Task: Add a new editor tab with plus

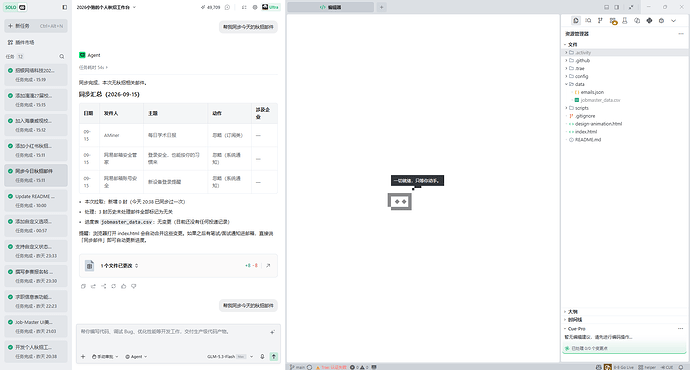Action: pyautogui.click(x=382, y=7)
